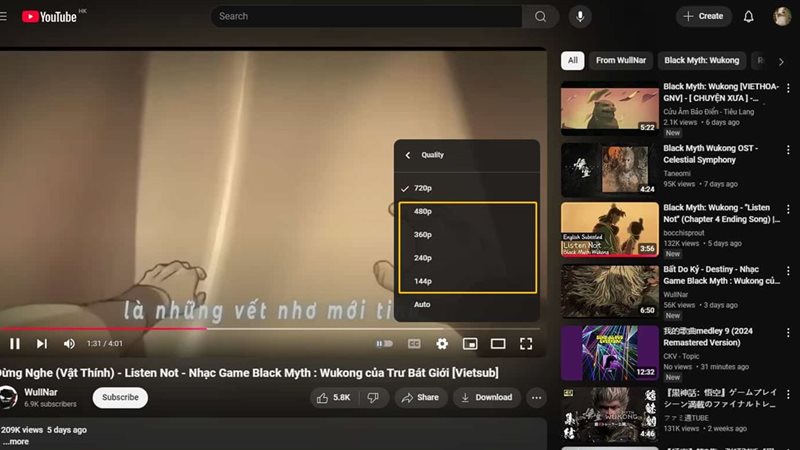Click the Taneomi channel name
800x450 pixels.
click(x=677, y=173)
